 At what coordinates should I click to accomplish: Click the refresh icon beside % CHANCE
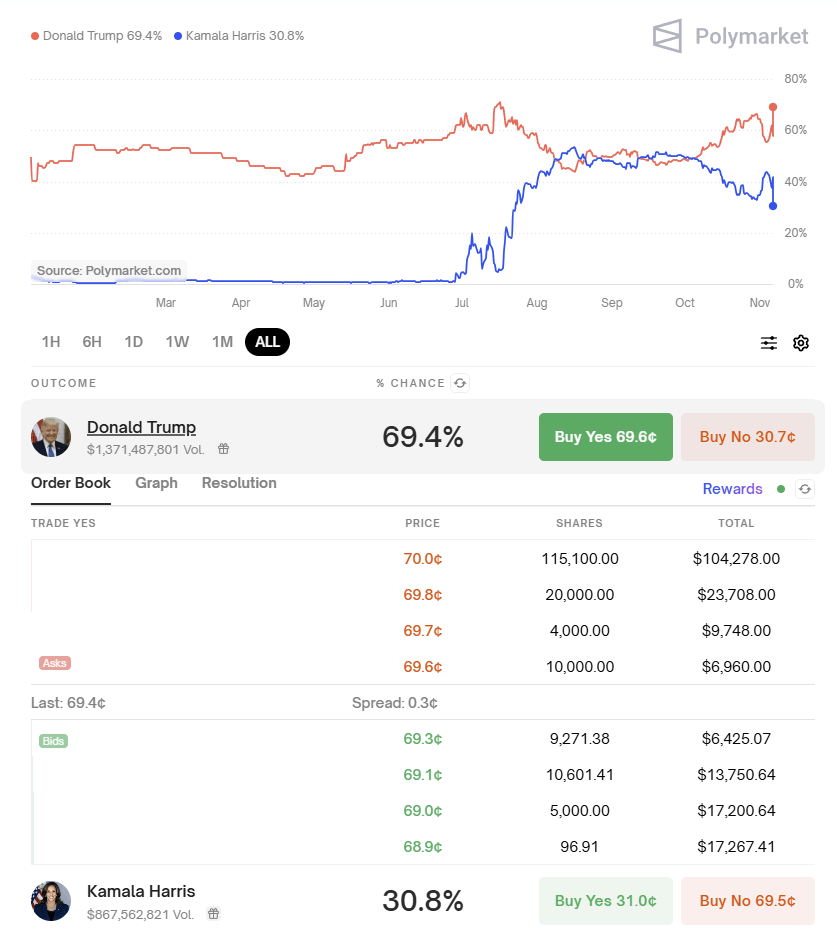pyautogui.click(x=460, y=383)
